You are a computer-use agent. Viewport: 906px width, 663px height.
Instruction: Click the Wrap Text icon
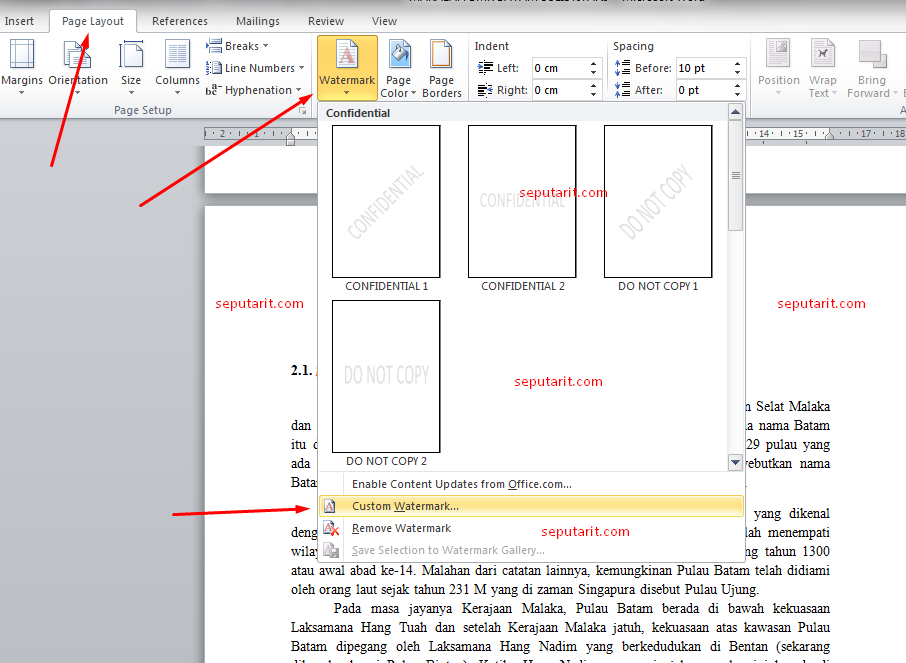point(823,55)
